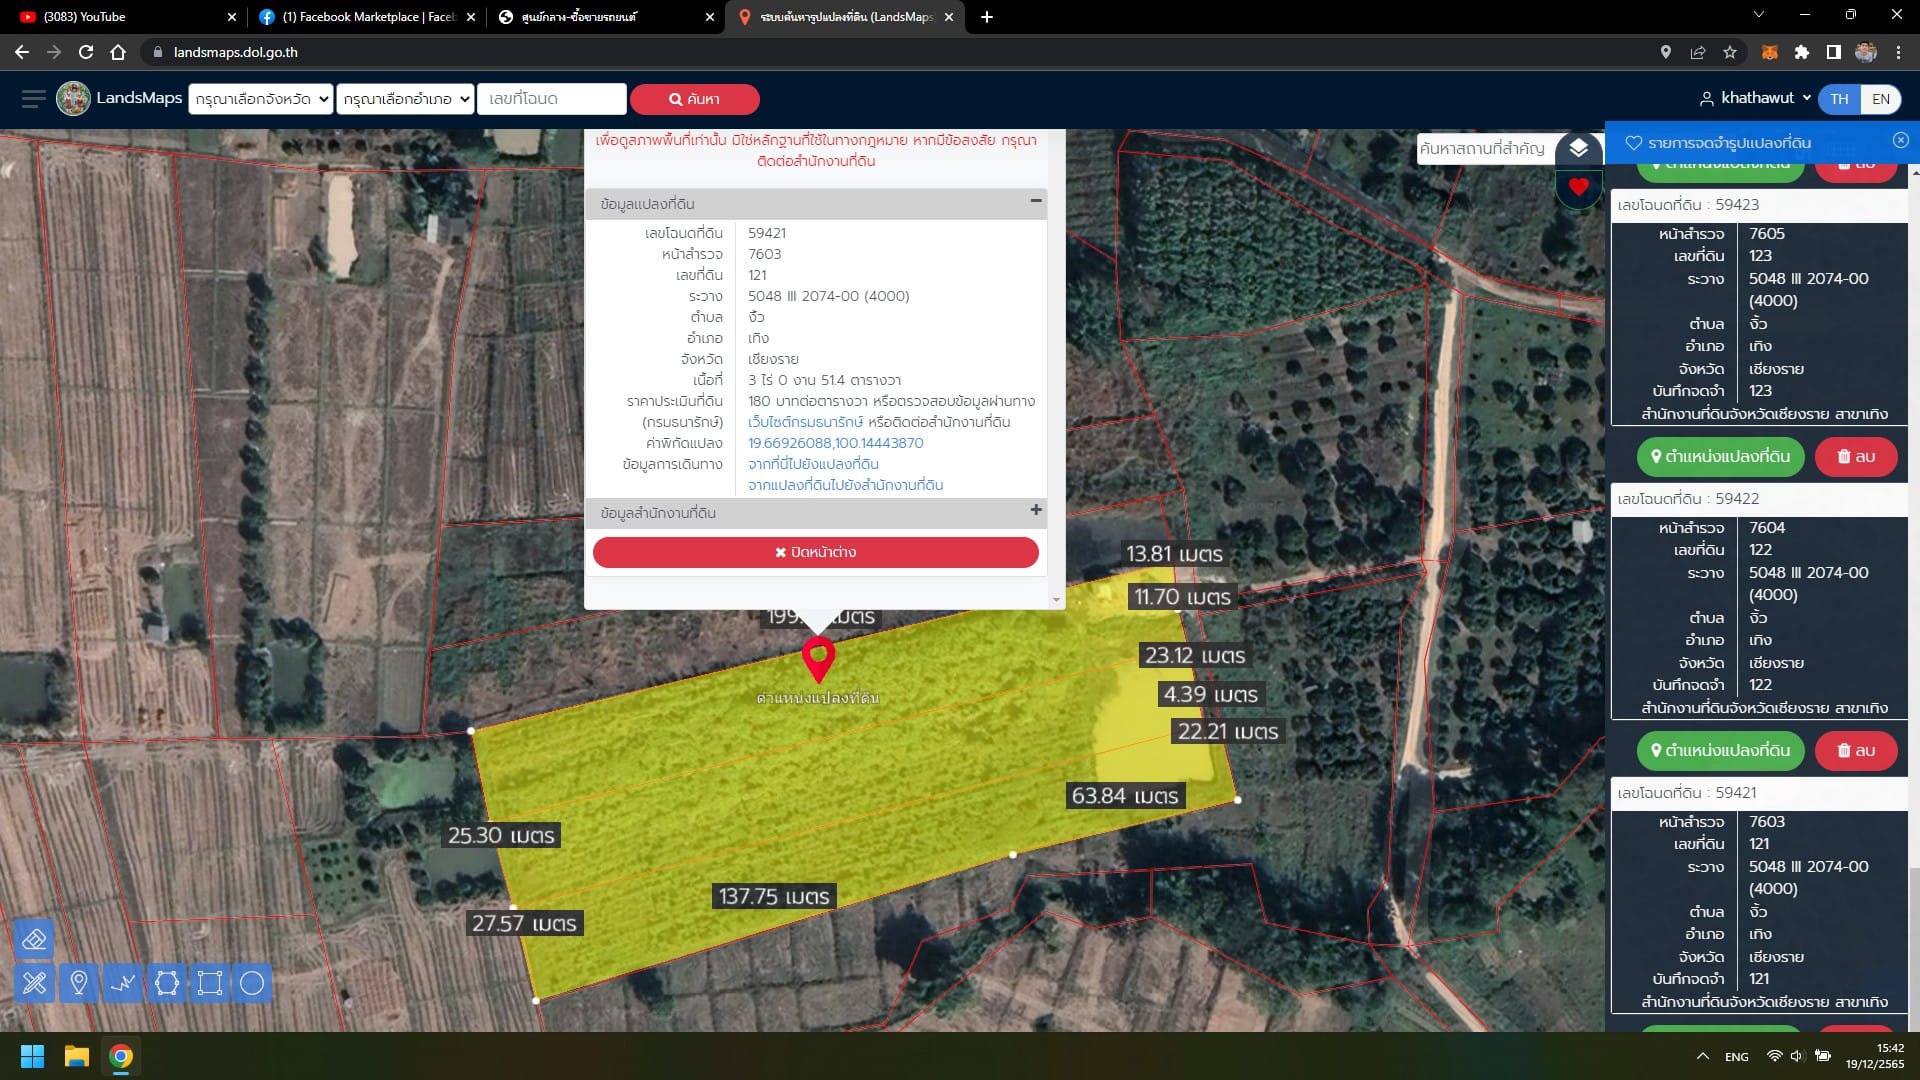Open the map layers icon

pos(1578,148)
